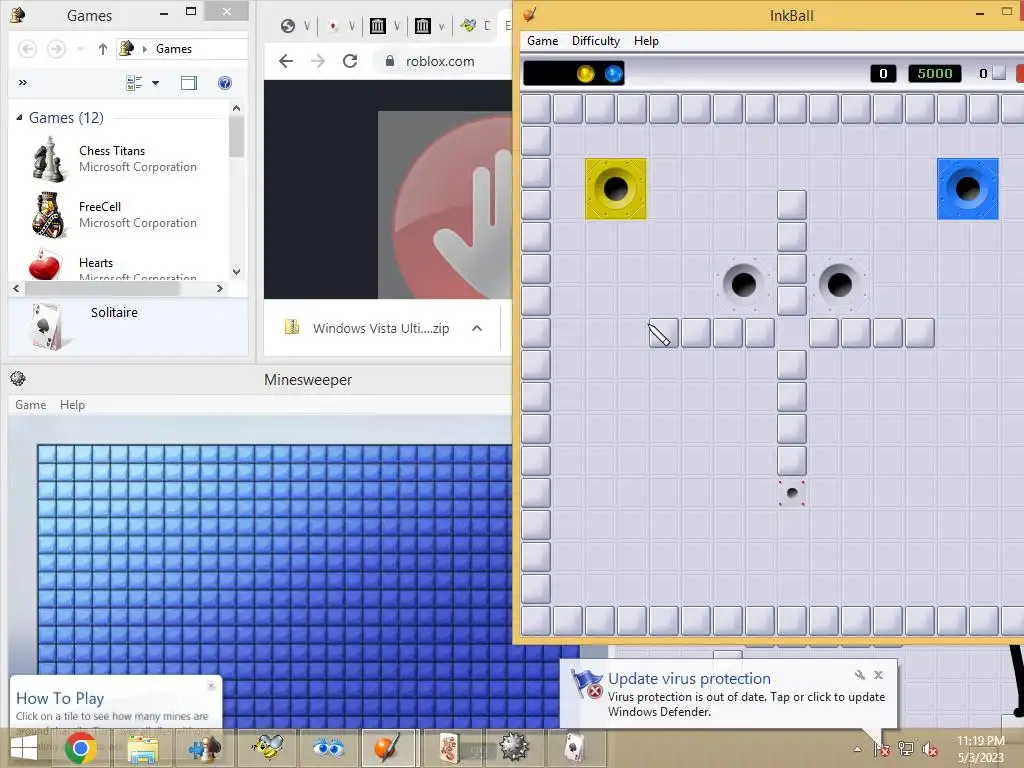Image resolution: width=1024 pixels, height=768 pixels.
Task: Click the yellow hole on InkBall board
Action: click(x=616, y=189)
